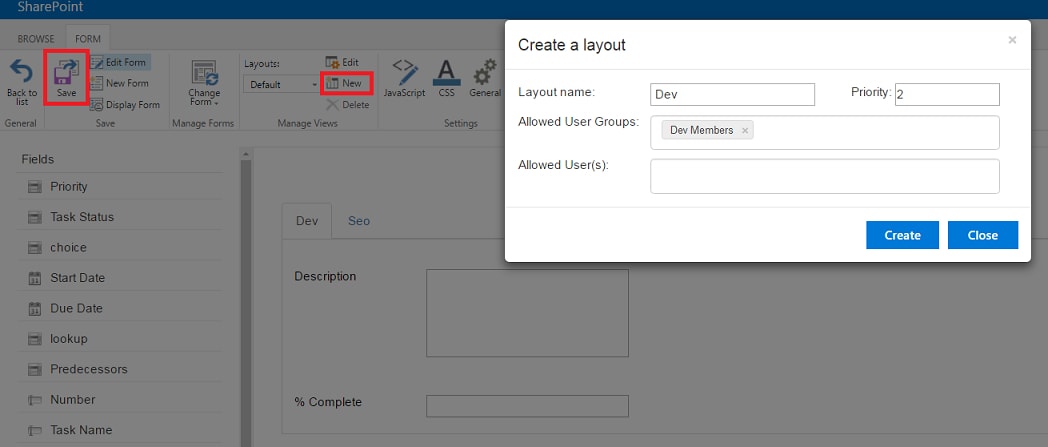Screen dimensions: 1048x447
Task: Click the Allowed User(s) input box
Action: [x=825, y=176]
